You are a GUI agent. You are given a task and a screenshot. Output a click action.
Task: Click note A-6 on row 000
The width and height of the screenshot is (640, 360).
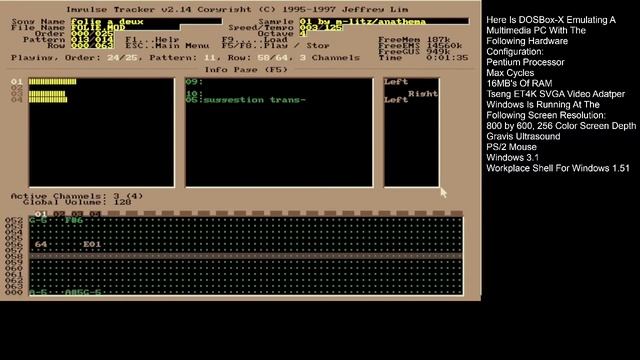pos(38,292)
